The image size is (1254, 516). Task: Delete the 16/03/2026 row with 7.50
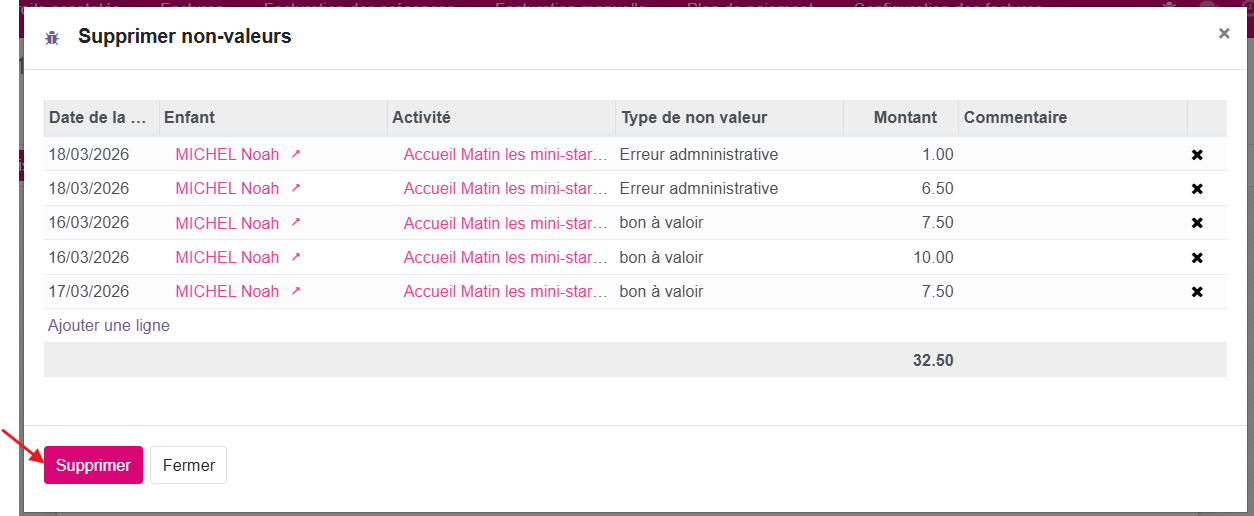(1197, 223)
